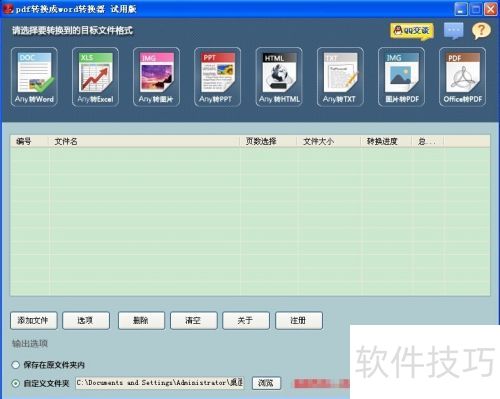The image size is (500, 399).
Task: Click the 转换进度 column header
Action: (386, 141)
